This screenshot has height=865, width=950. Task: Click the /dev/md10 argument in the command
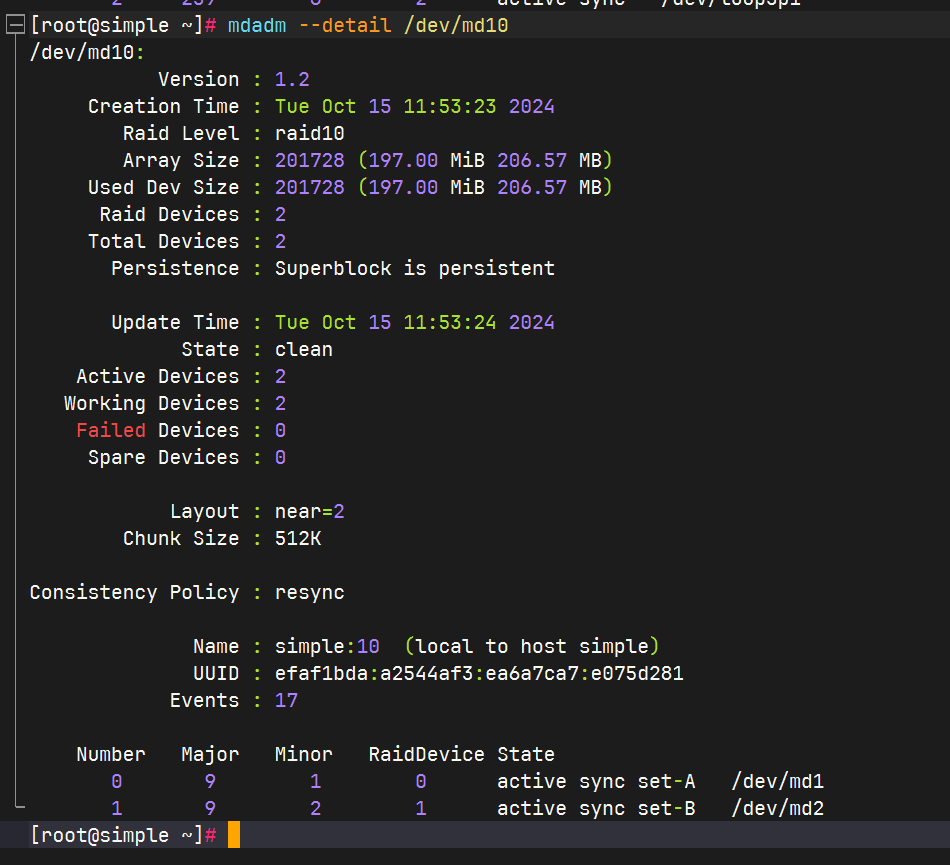pos(456,26)
